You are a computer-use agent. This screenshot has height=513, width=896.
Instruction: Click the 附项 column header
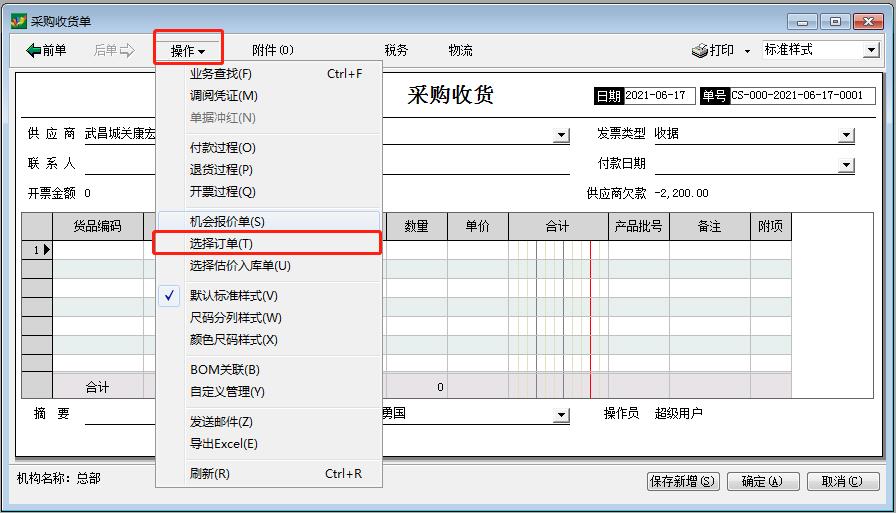[771, 226]
